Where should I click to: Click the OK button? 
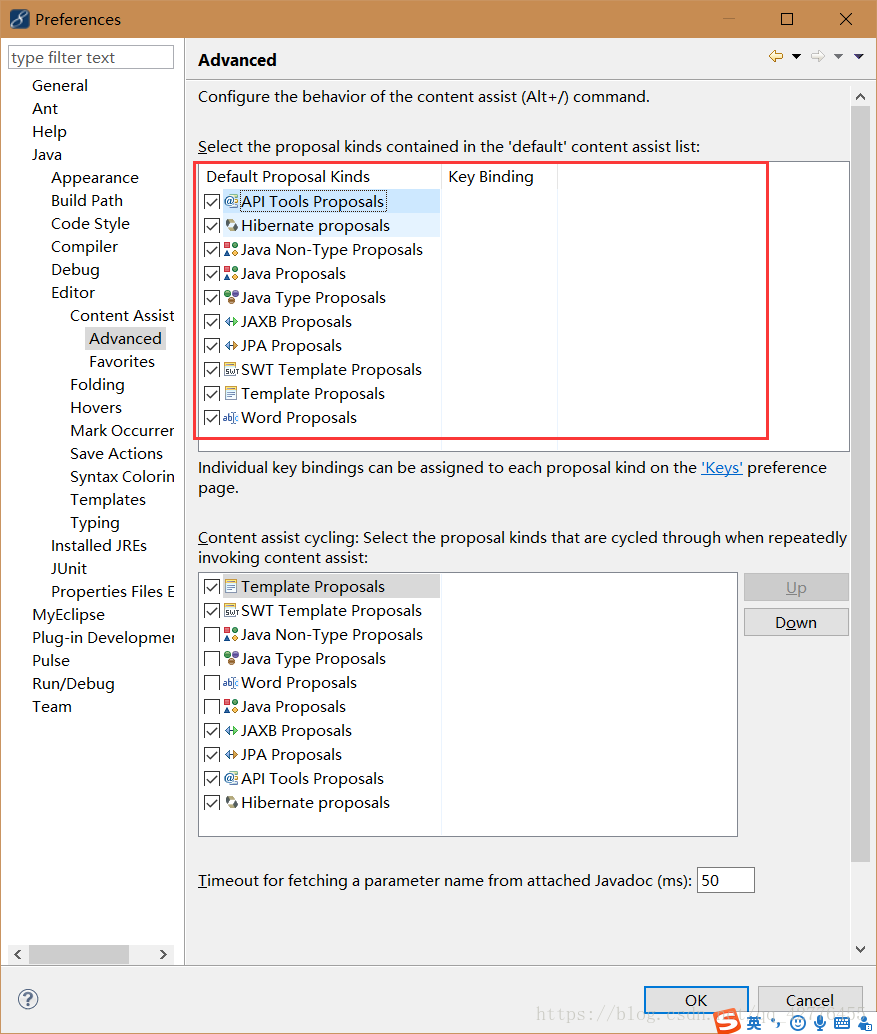(696, 1000)
